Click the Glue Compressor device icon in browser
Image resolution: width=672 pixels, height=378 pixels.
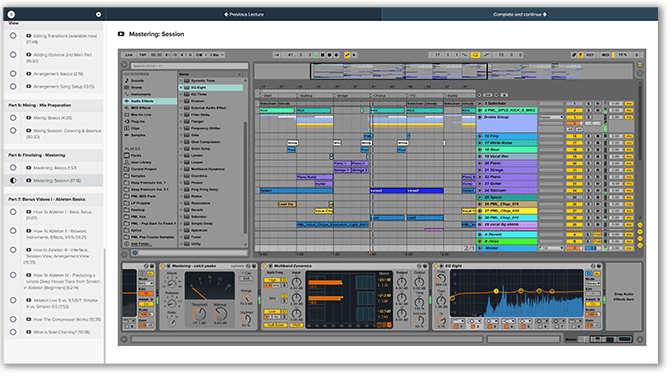187,142
